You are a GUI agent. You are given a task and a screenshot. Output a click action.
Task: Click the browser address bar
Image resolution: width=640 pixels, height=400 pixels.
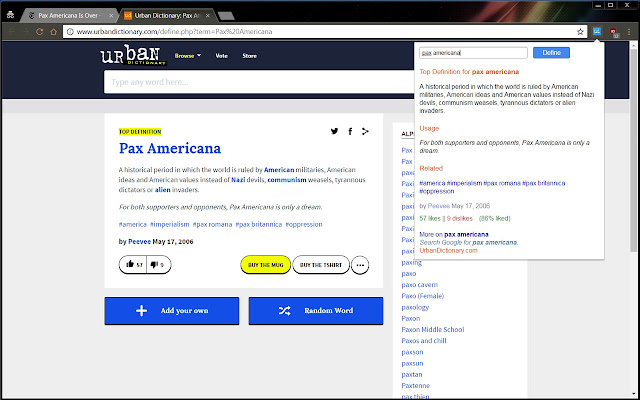pos(324,31)
